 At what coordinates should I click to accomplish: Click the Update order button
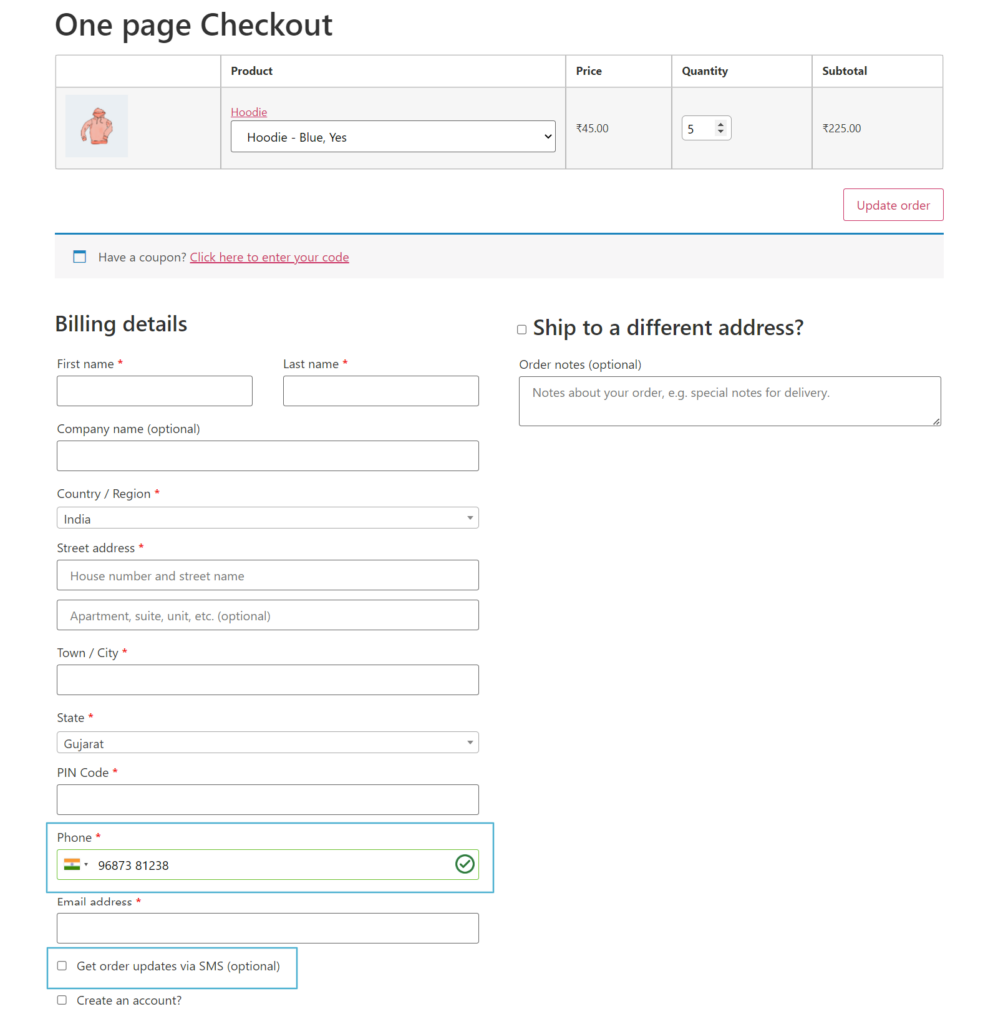point(892,204)
